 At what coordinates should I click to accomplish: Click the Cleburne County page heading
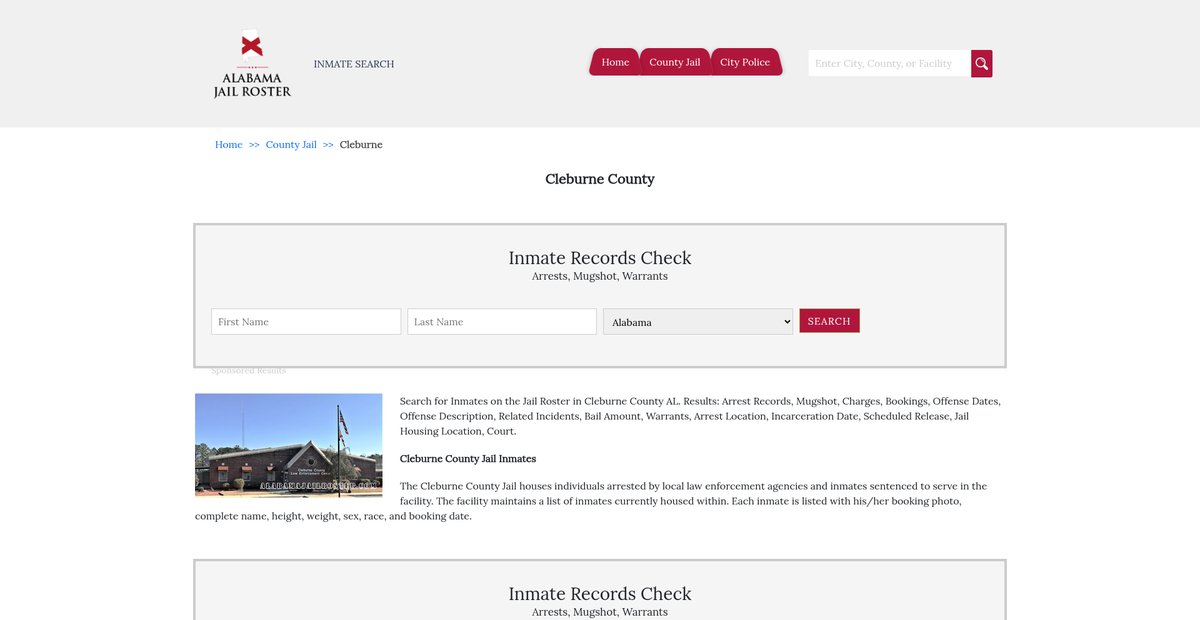click(x=600, y=179)
